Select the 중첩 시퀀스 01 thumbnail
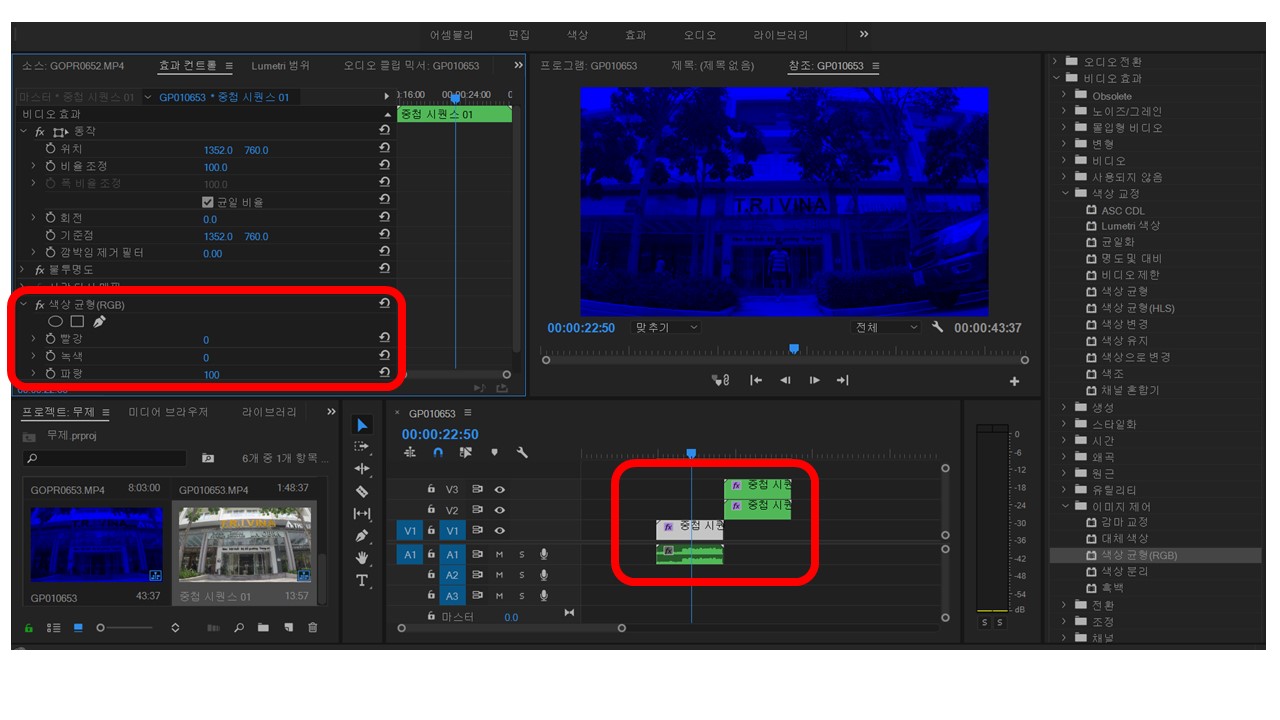 click(x=244, y=544)
